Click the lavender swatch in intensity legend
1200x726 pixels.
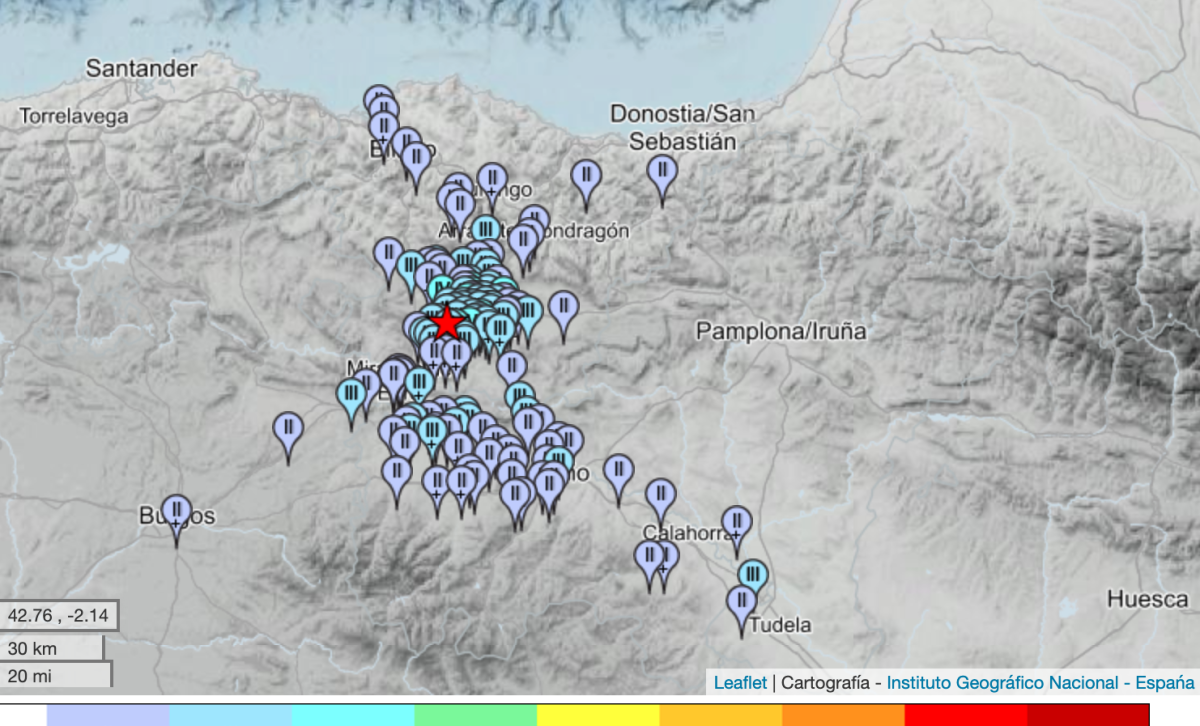coord(108,714)
